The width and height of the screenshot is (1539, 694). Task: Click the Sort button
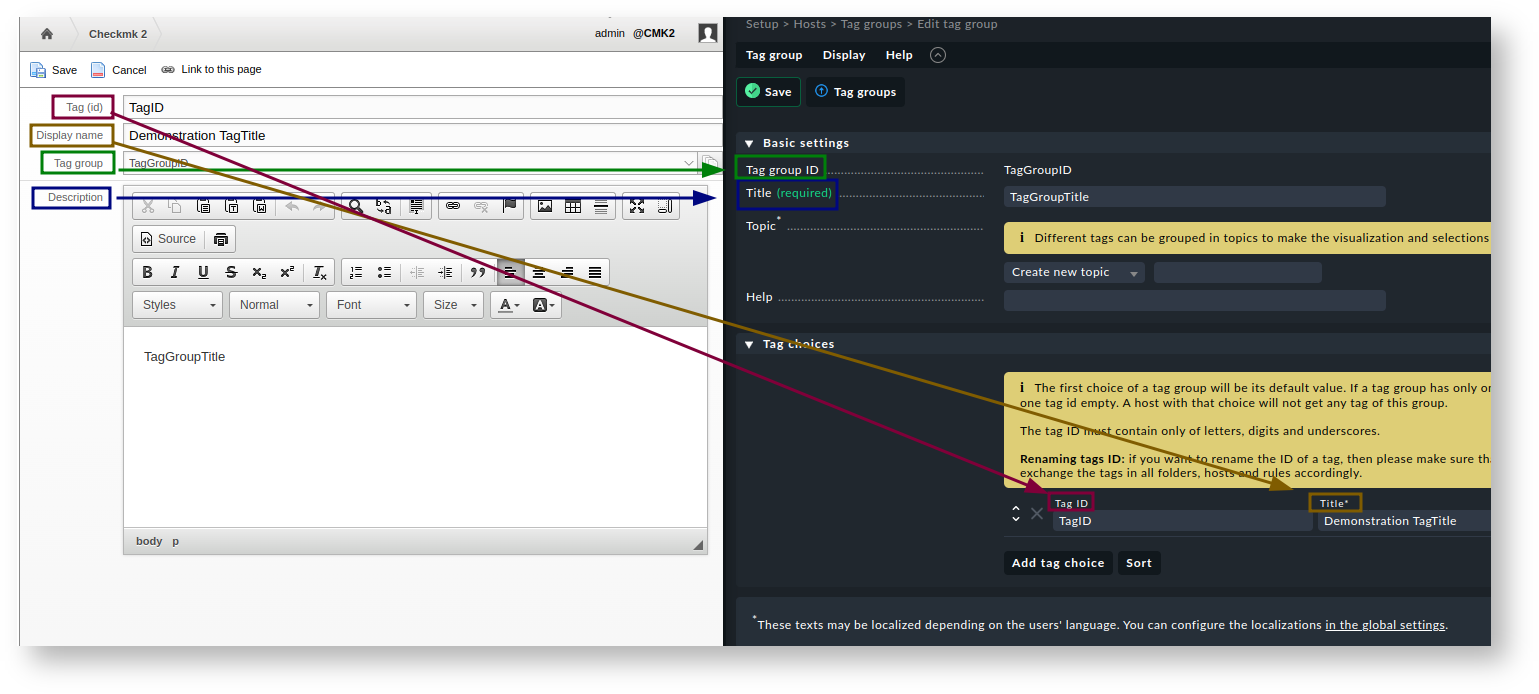click(x=1139, y=563)
